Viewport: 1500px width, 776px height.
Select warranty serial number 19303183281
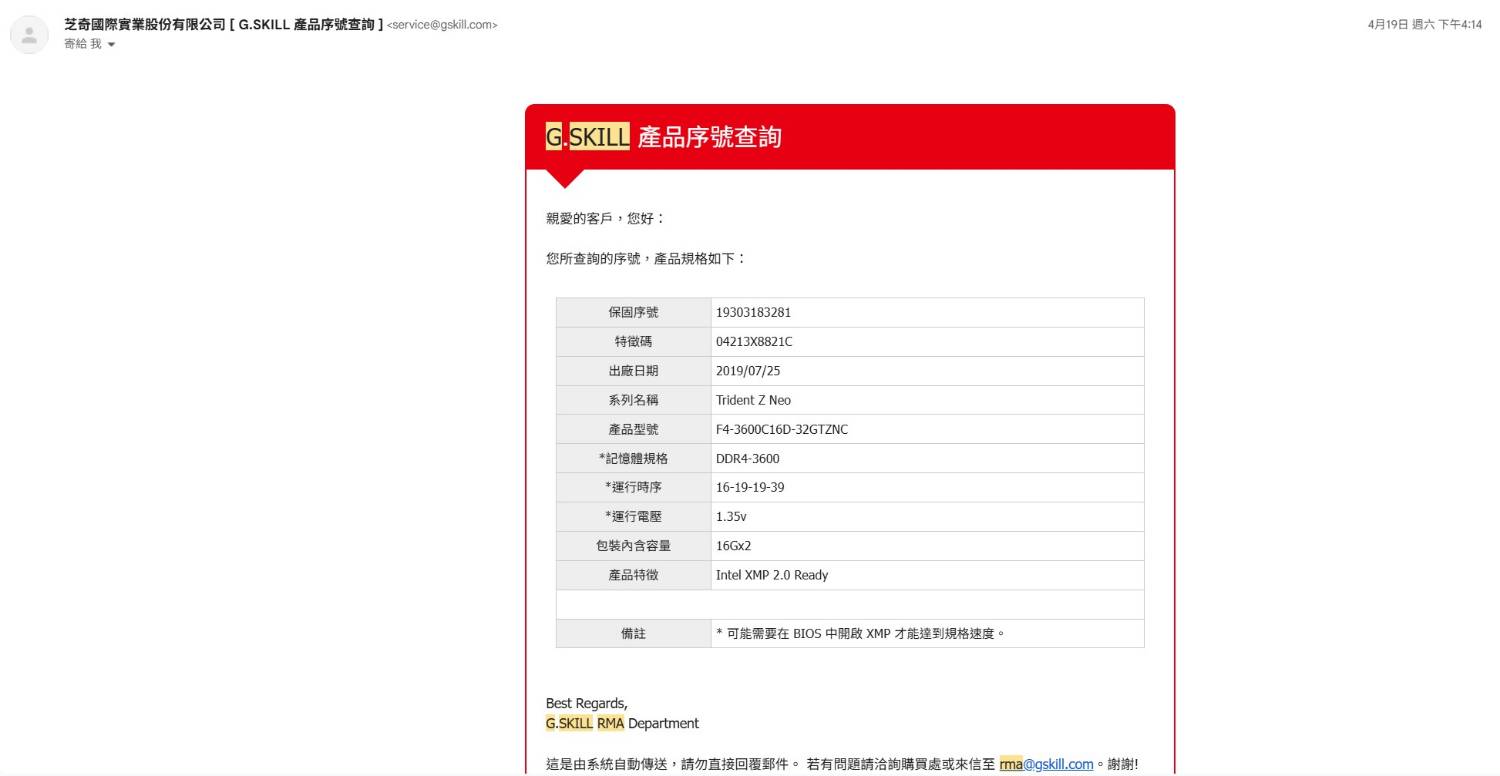click(753, 312)
